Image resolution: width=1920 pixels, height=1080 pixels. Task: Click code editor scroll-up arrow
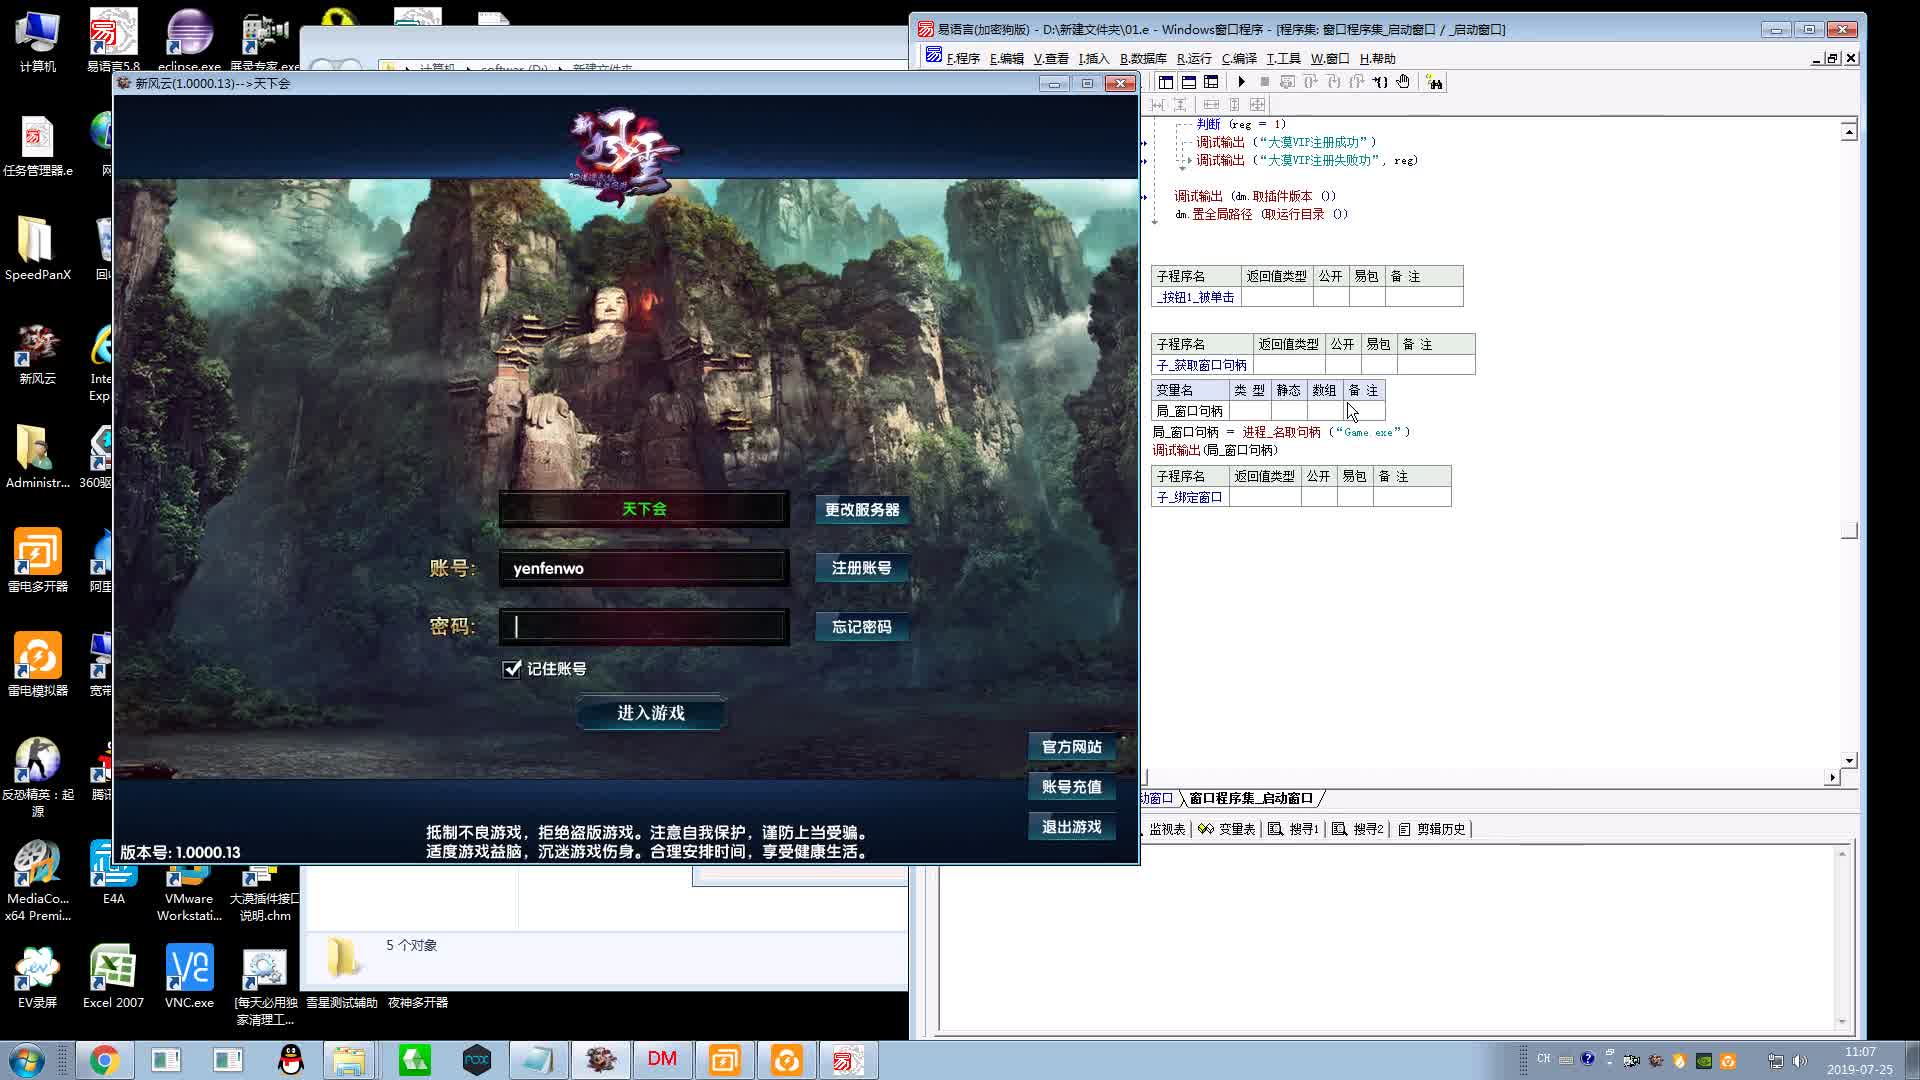pos(1849,131)
